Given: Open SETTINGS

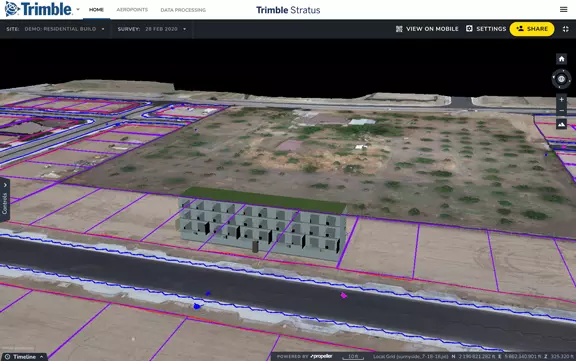Looking at the screenshot, I should click(486, 29).
